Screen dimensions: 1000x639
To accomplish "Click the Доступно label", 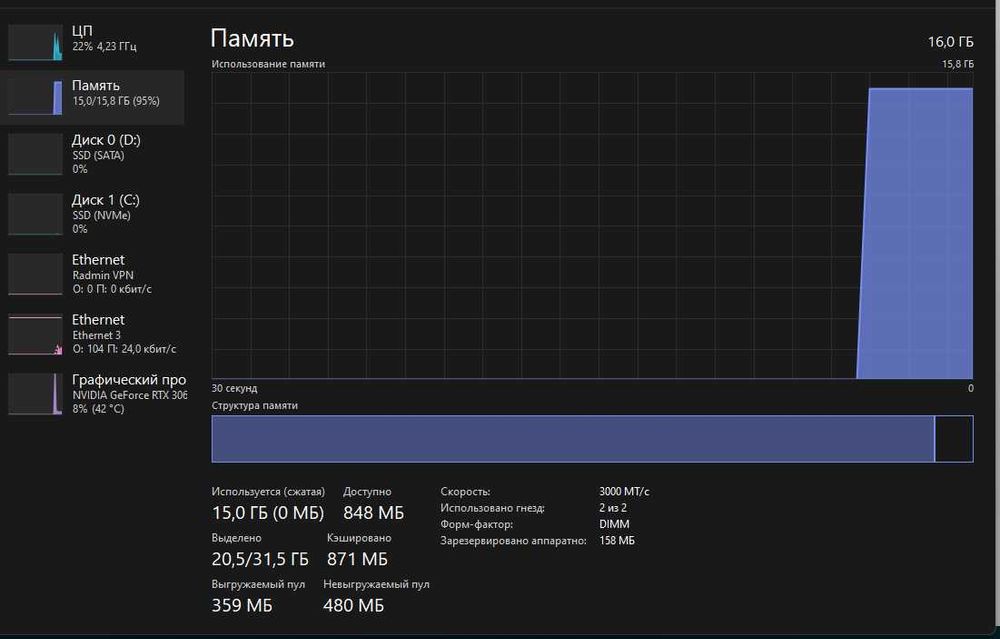I will point(367,492).
